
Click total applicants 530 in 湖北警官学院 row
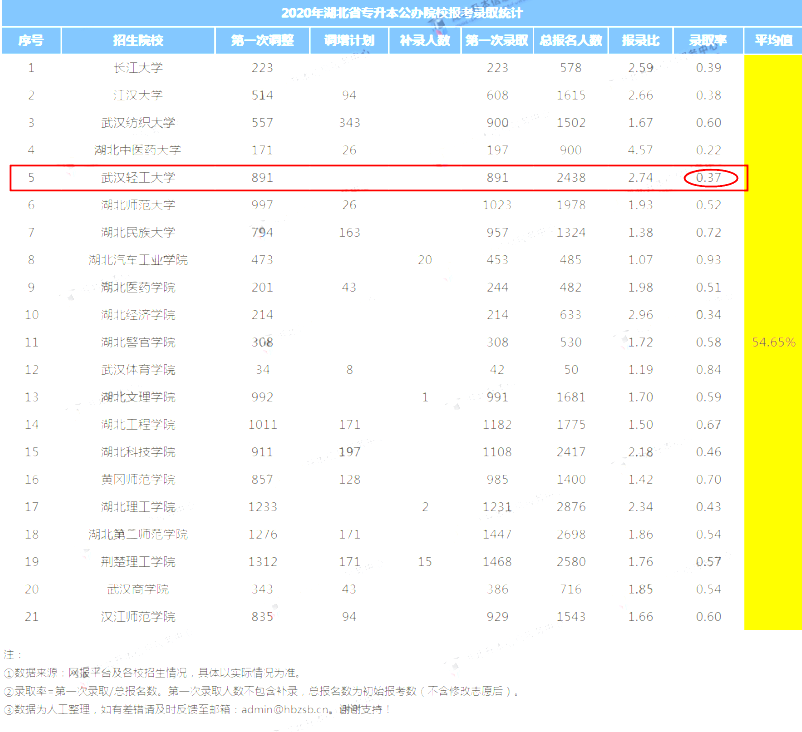click(571, 342)
